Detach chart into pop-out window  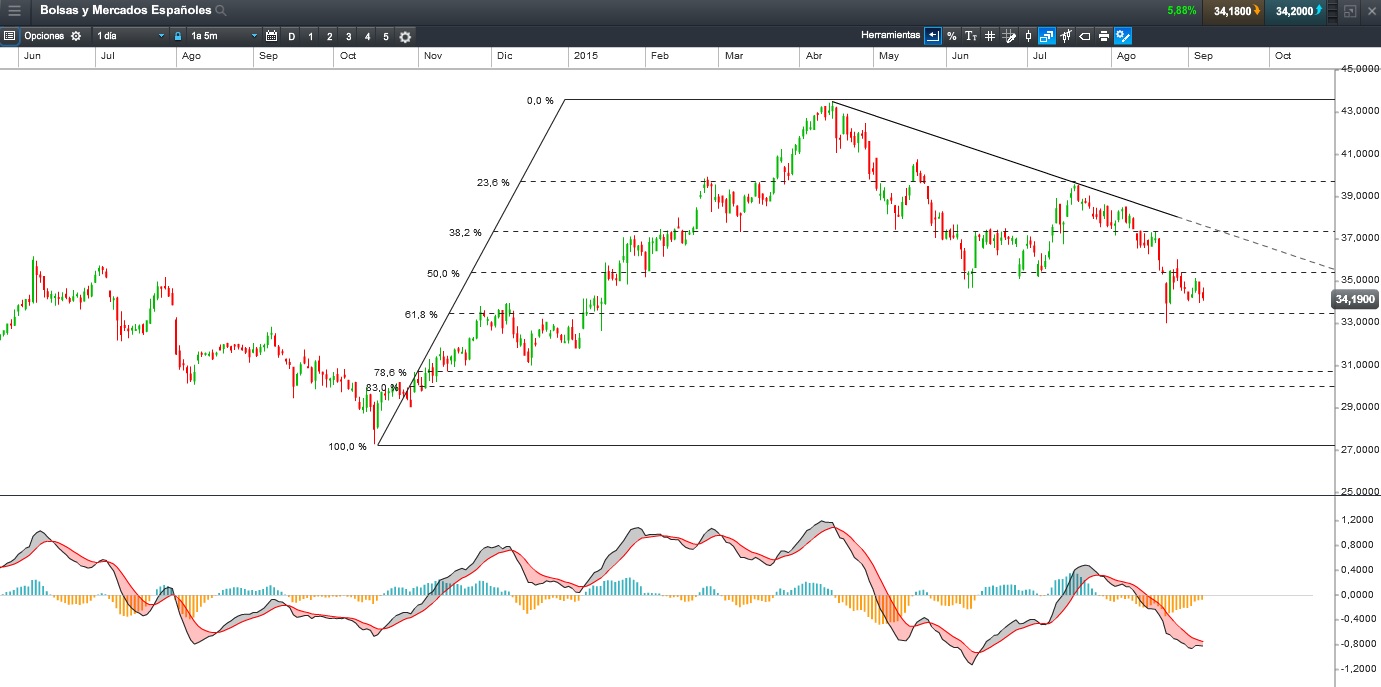coord(1350,11)
